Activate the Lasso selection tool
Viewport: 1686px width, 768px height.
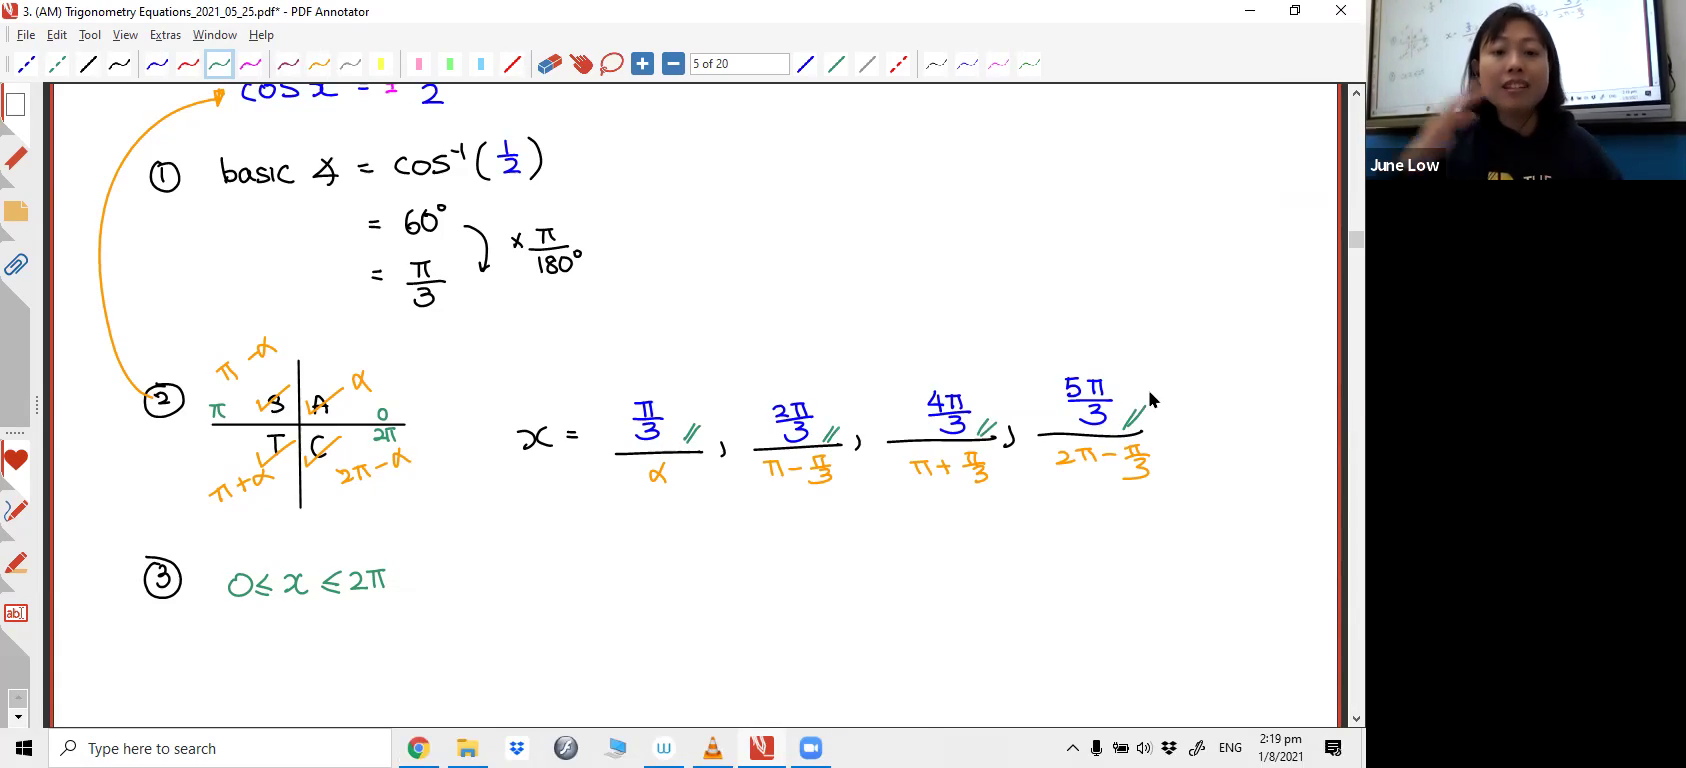612,64
